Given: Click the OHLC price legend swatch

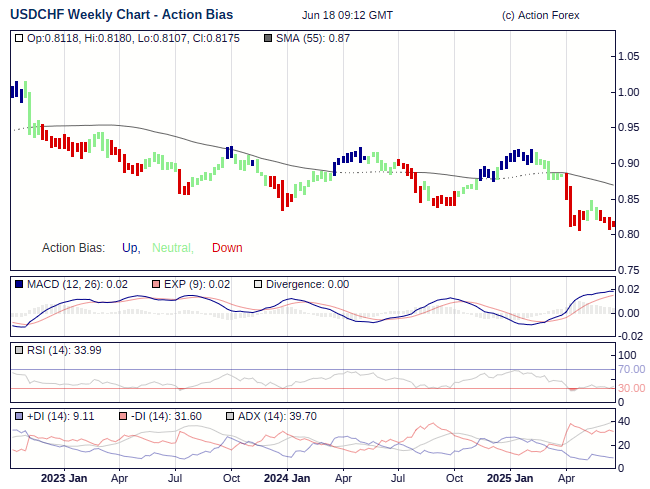Looking at the screenshot, I should coord(19,38).
